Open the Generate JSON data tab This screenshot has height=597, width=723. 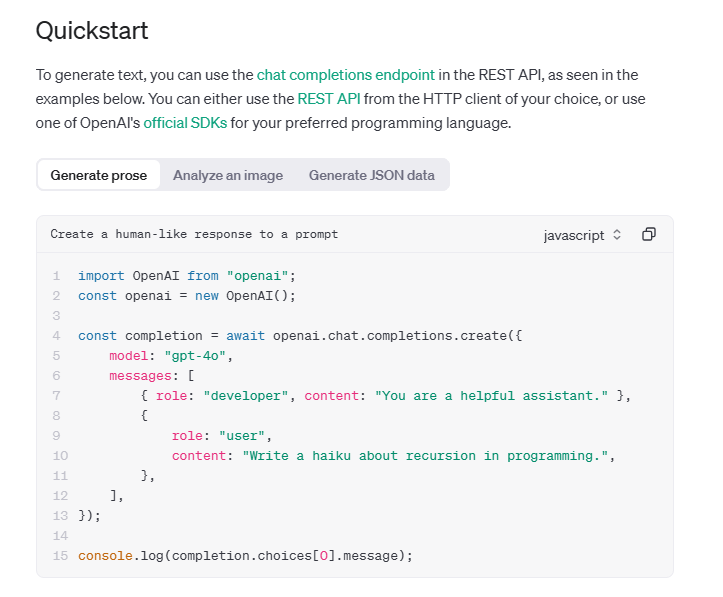coord(371,175)
